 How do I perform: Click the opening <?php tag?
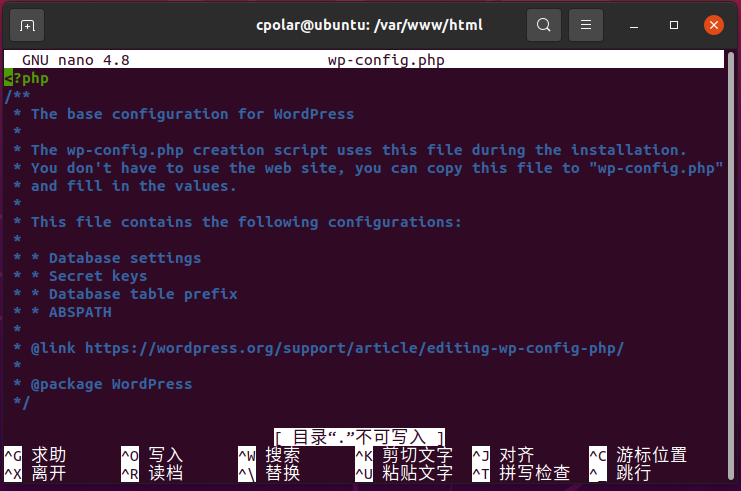tap(26, 78)
